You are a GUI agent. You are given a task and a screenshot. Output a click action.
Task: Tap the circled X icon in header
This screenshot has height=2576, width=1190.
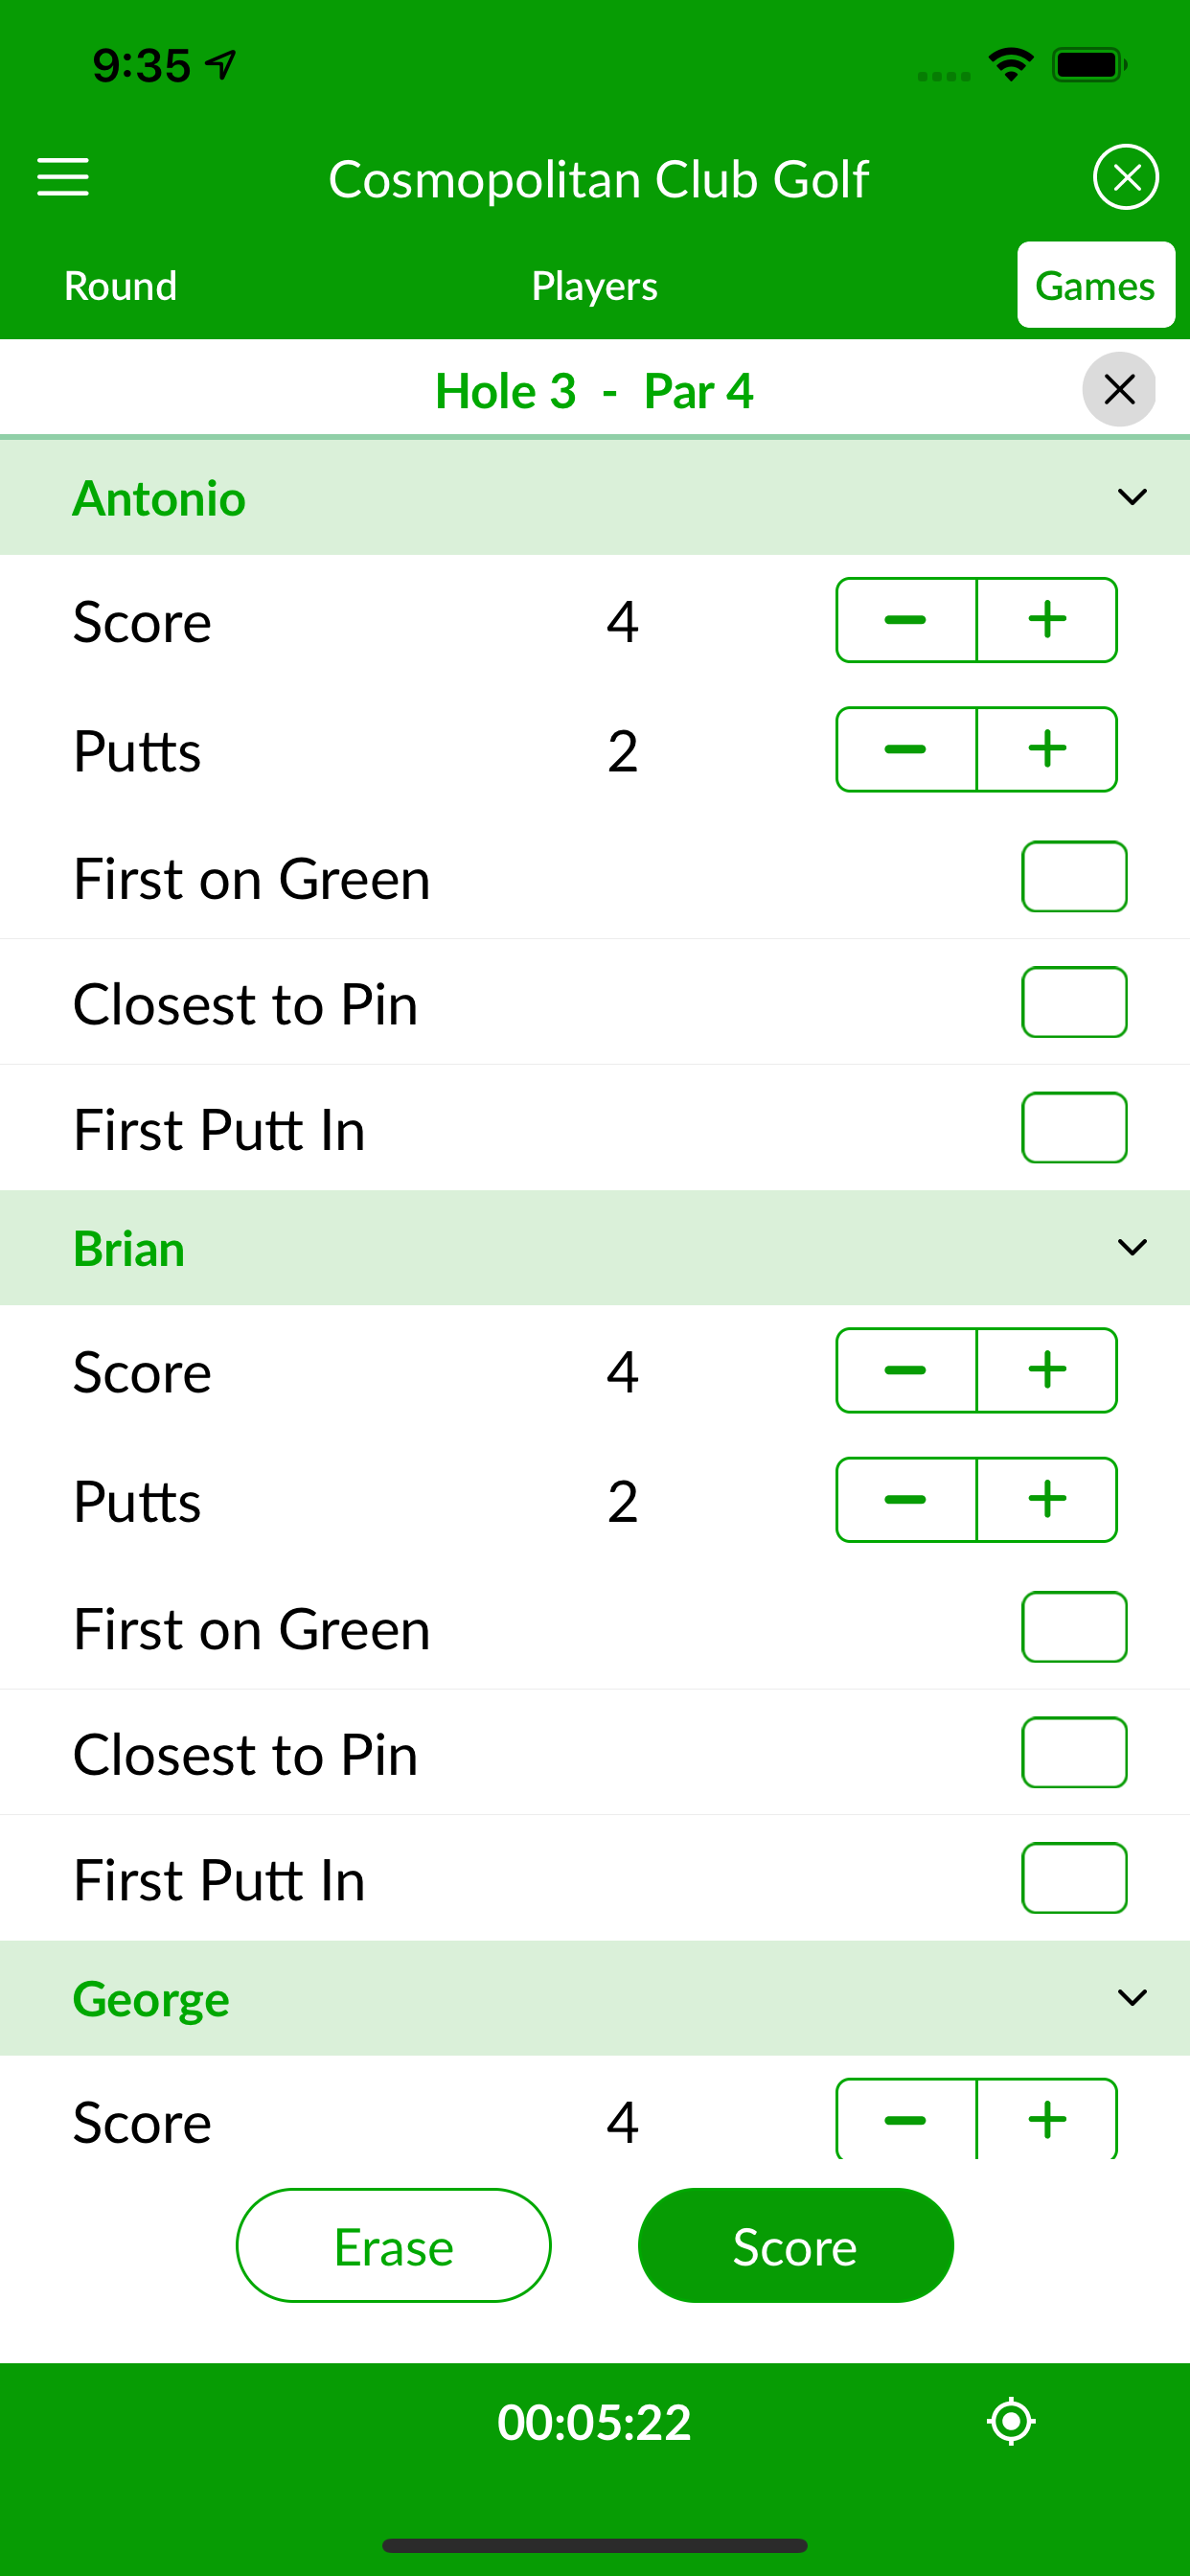tap(1125, 177)
